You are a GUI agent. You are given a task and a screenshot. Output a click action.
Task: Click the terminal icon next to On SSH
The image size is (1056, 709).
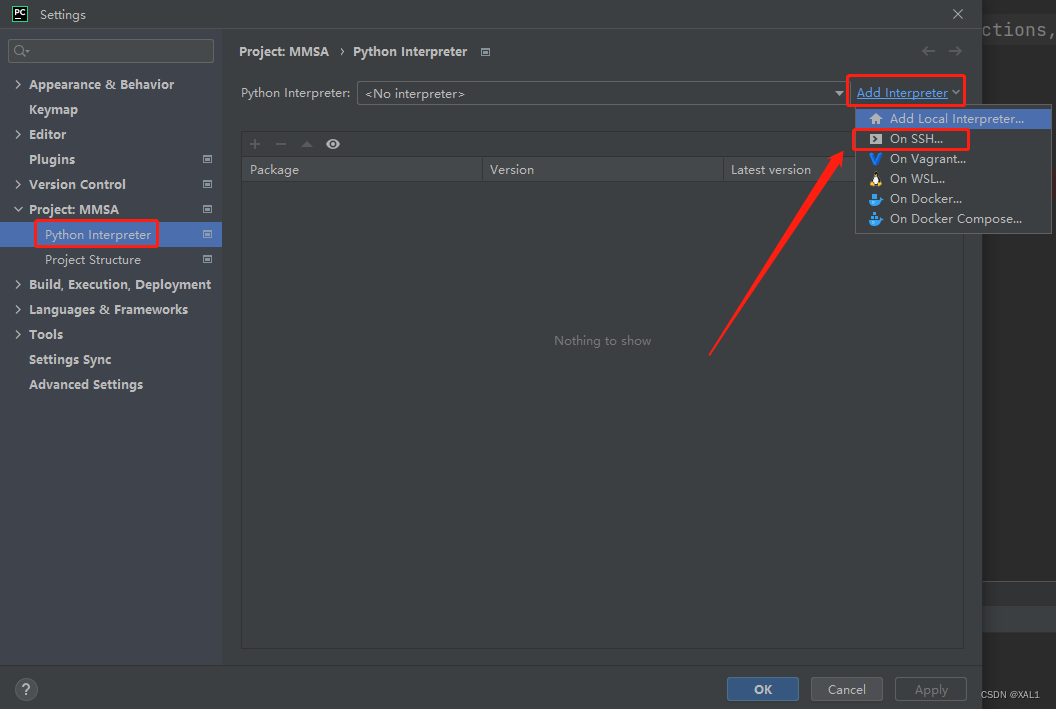click(x=876, y=139)
